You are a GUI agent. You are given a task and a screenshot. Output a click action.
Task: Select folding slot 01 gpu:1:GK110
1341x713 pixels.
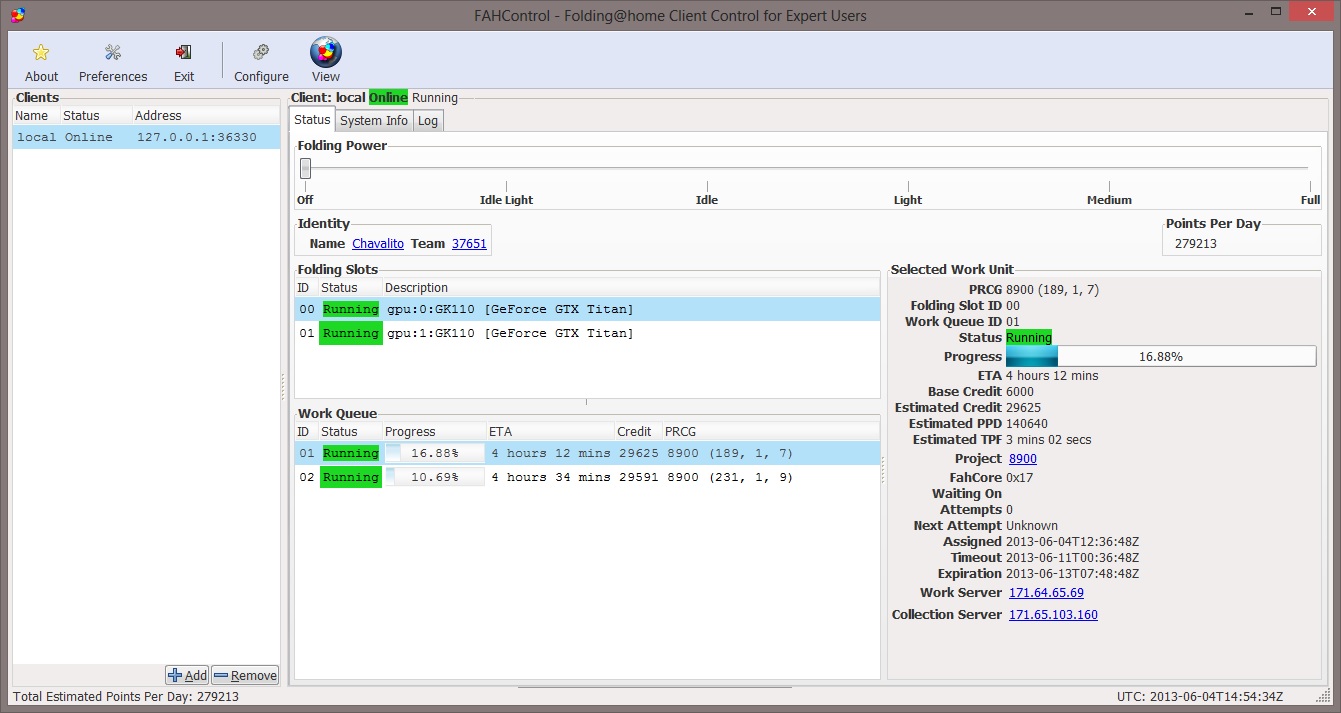587,333
